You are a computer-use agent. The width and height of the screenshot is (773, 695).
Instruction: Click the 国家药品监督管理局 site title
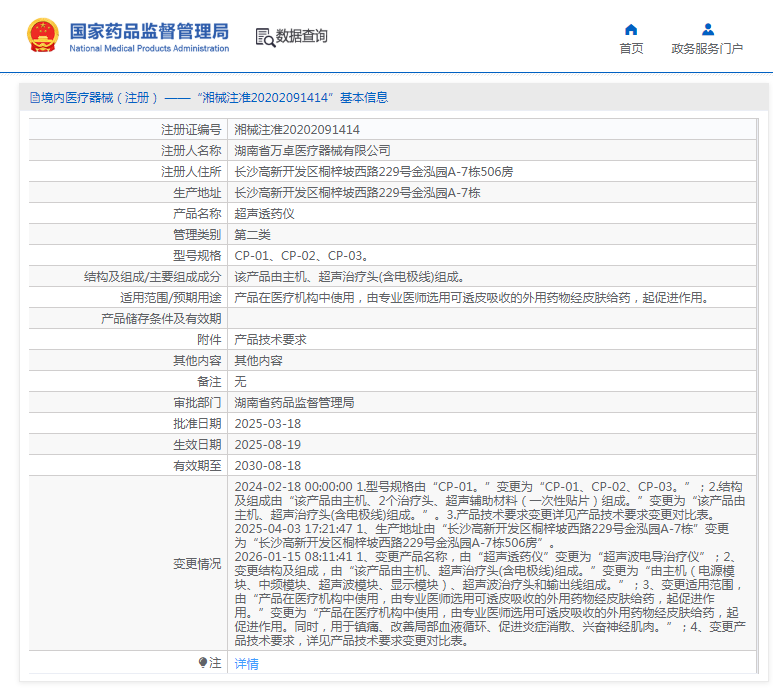[149, 30]
